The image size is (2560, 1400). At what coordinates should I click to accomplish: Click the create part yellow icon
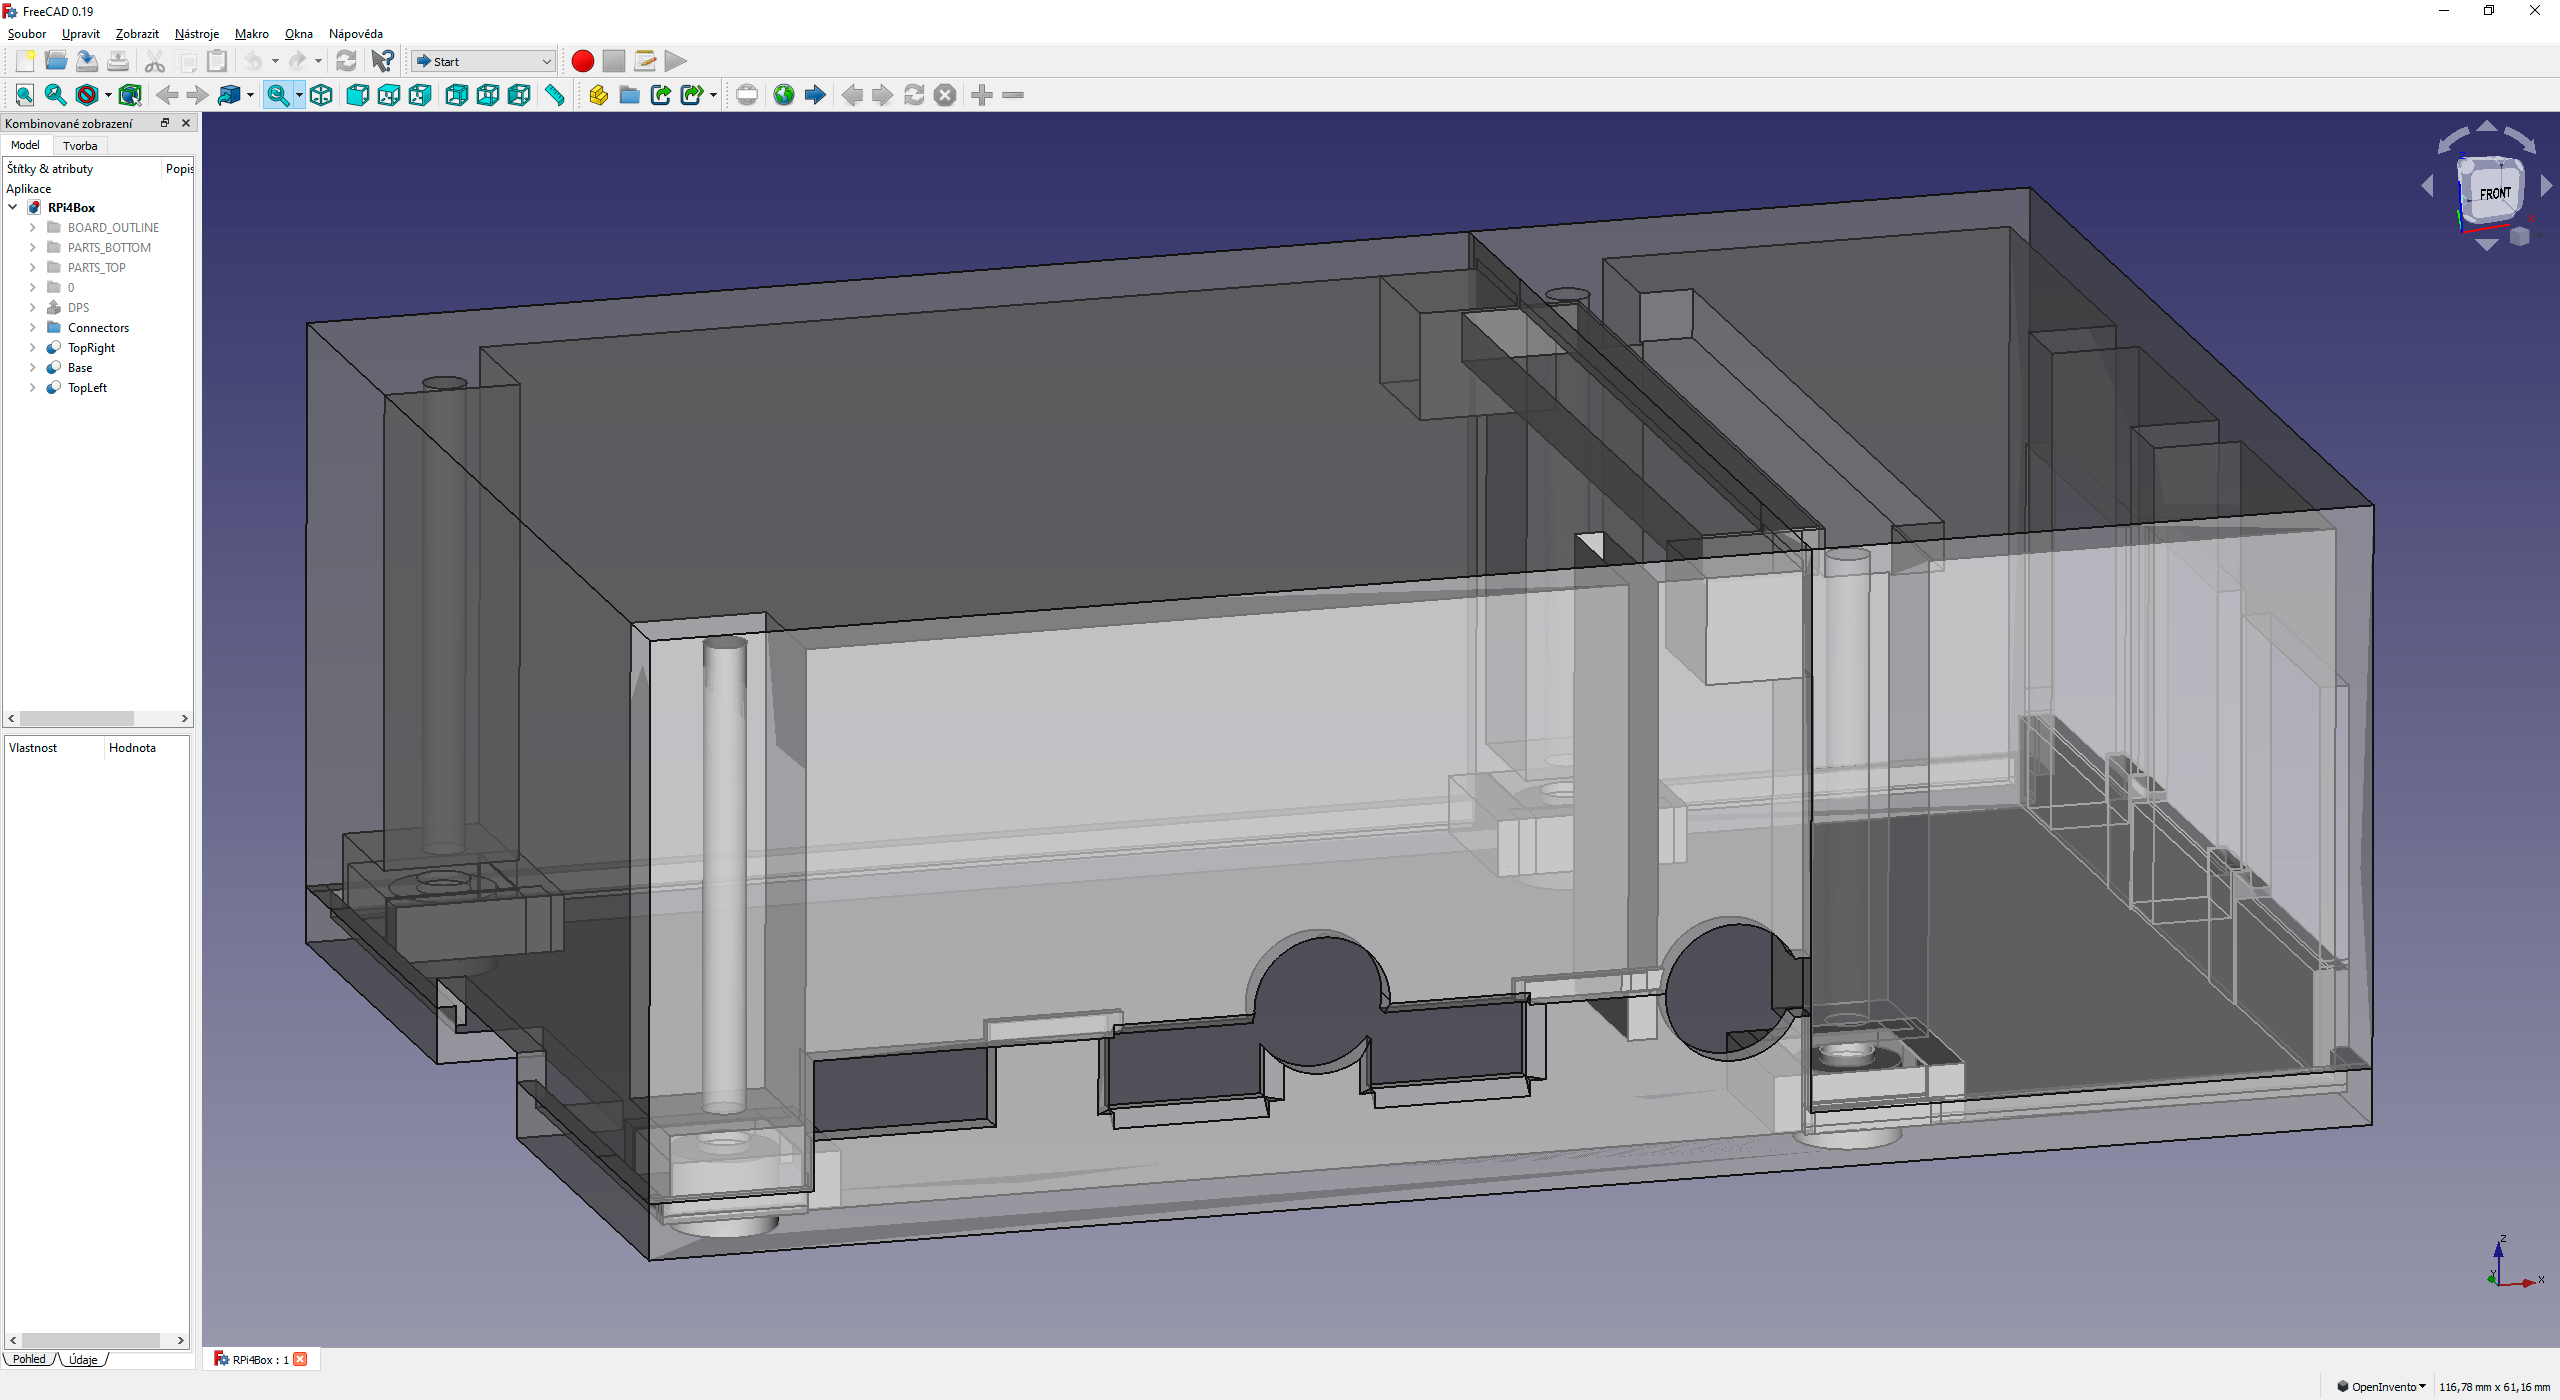[x=598, y=95]
